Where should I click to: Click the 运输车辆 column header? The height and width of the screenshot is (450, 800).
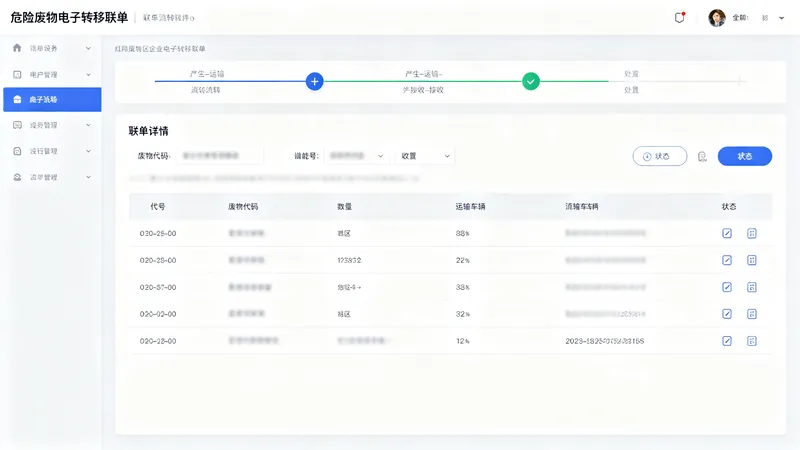coord(470,207)
